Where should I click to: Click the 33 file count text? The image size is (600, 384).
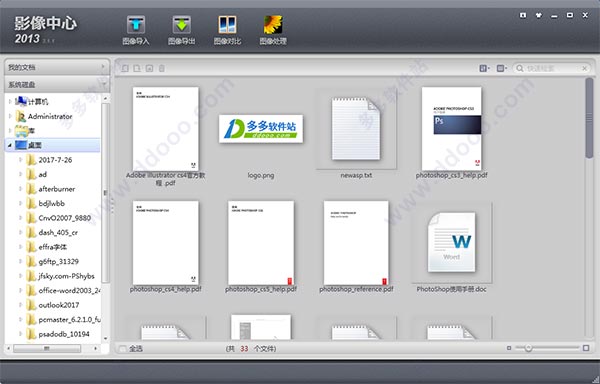244,348
